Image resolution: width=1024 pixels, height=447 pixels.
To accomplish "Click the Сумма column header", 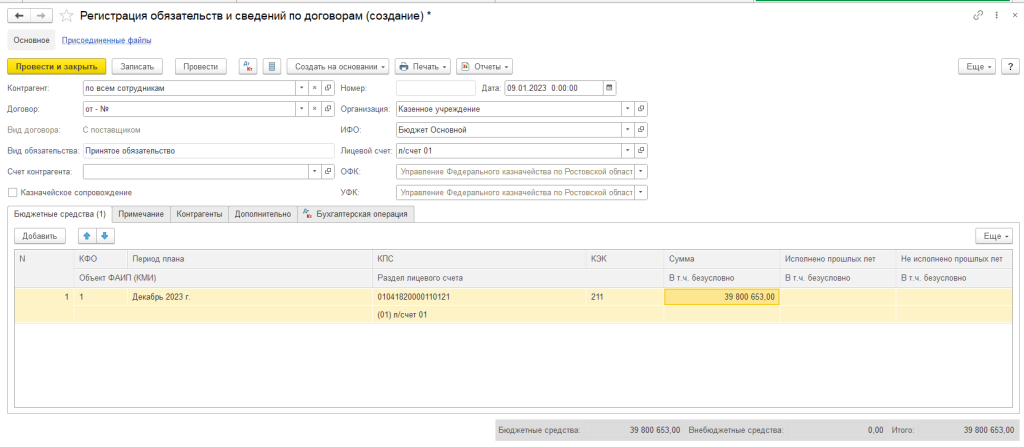I will [x=722, y=259].
